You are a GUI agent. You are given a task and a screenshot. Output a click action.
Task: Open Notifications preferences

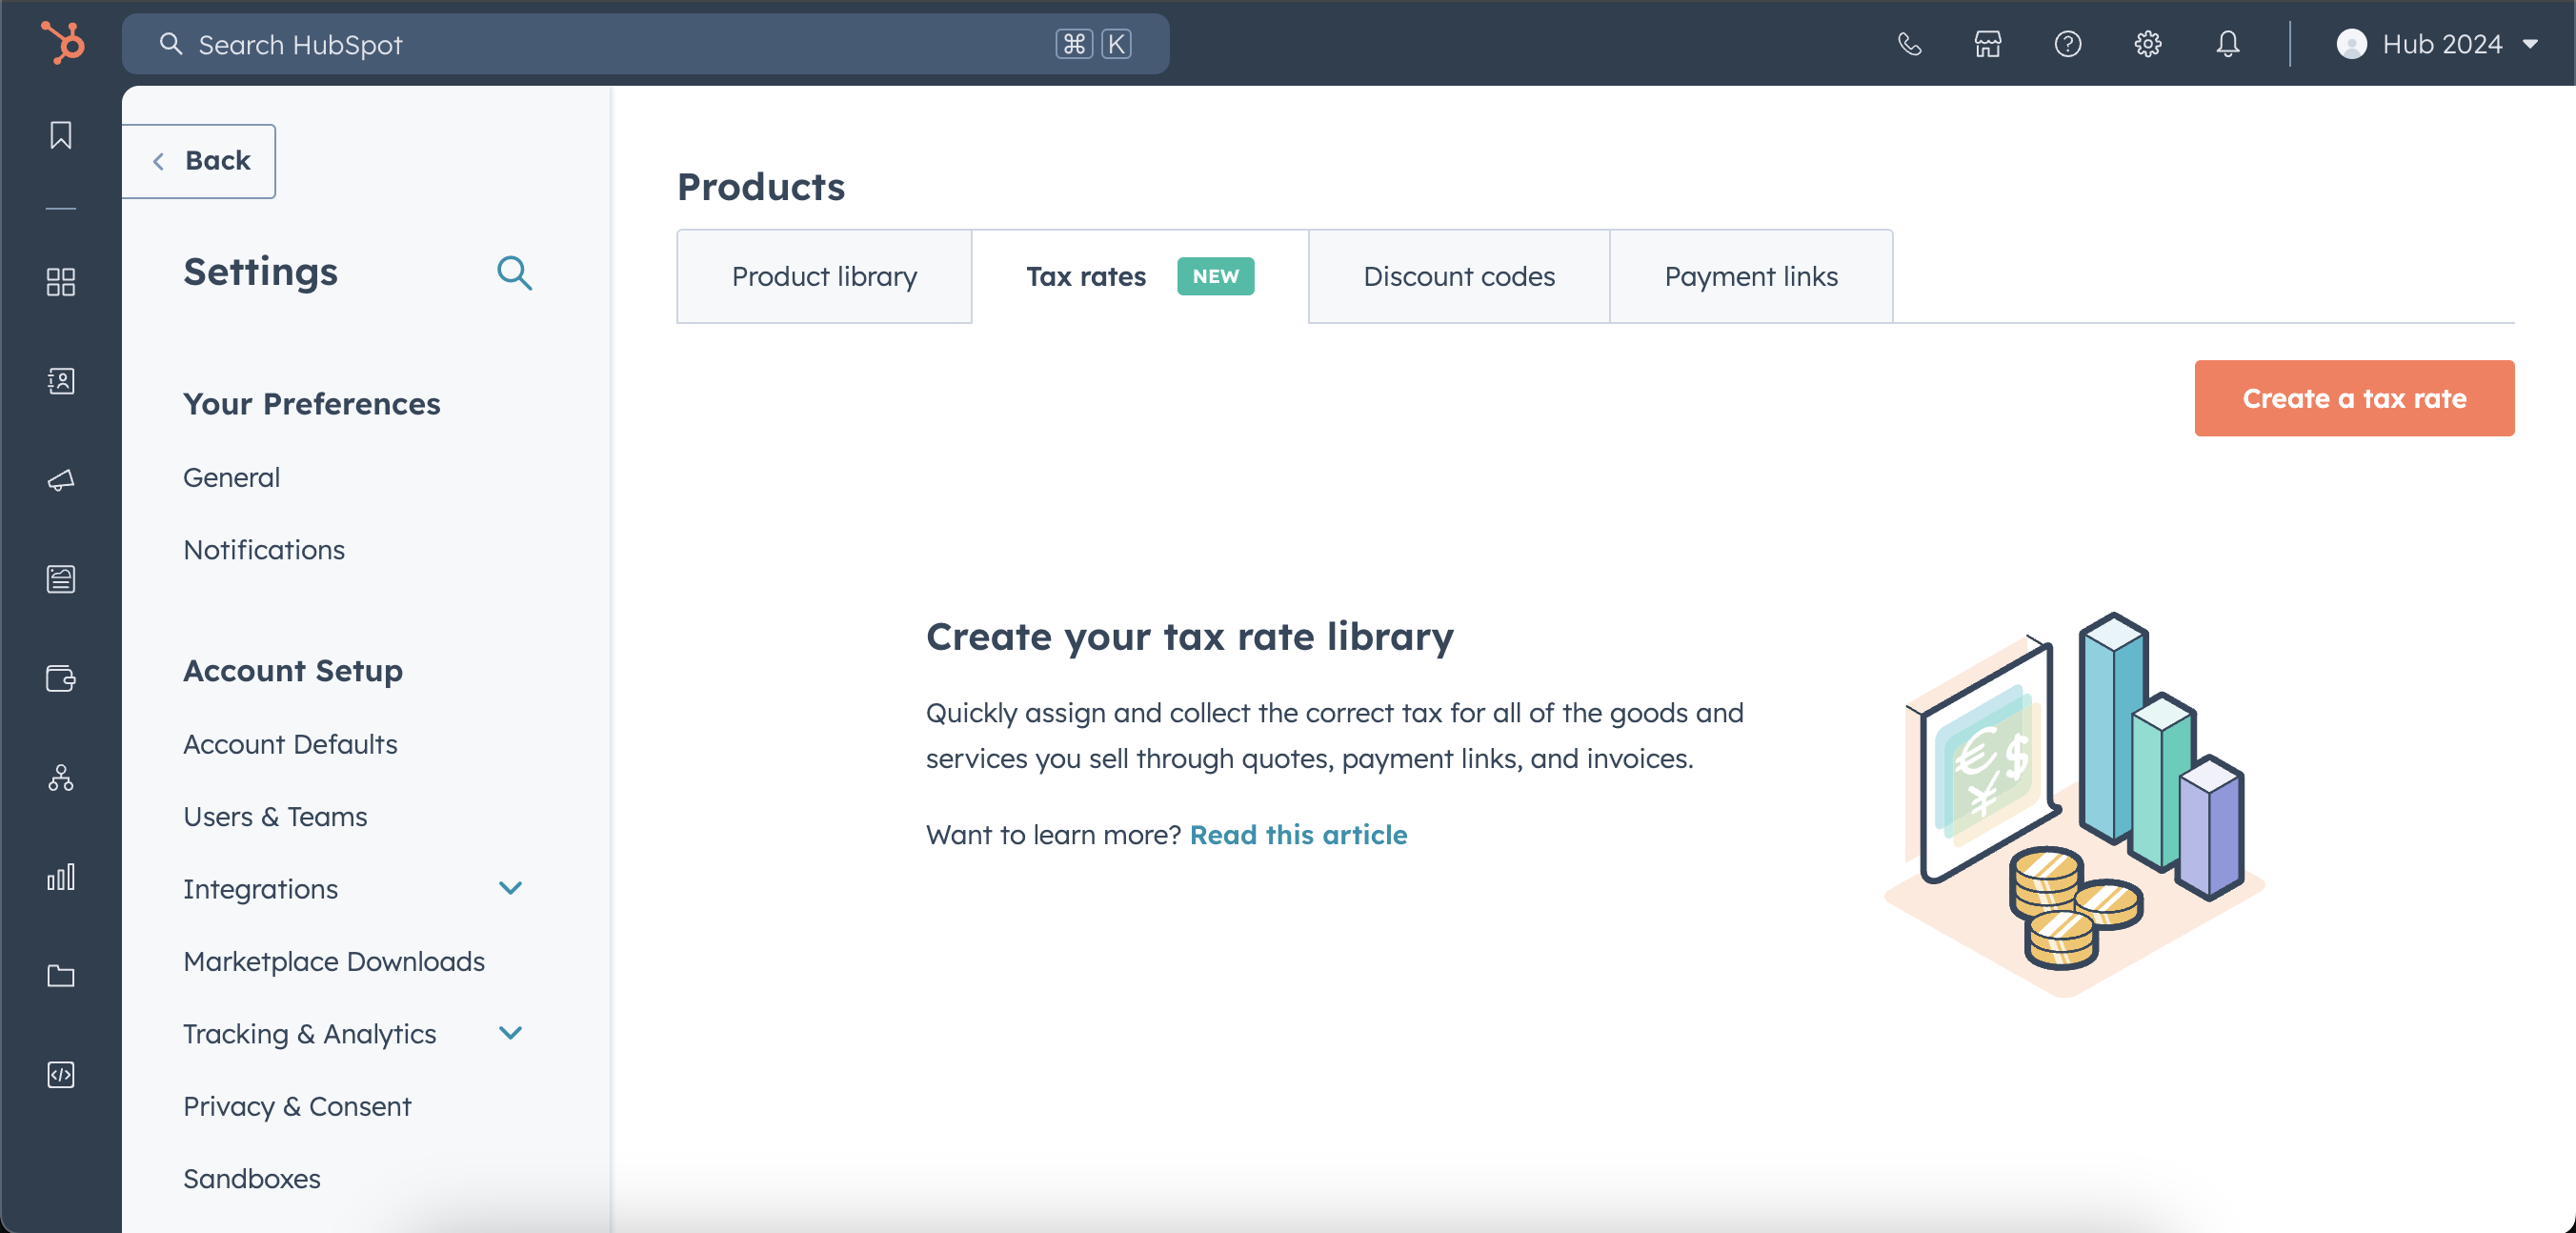coord(264,550)
